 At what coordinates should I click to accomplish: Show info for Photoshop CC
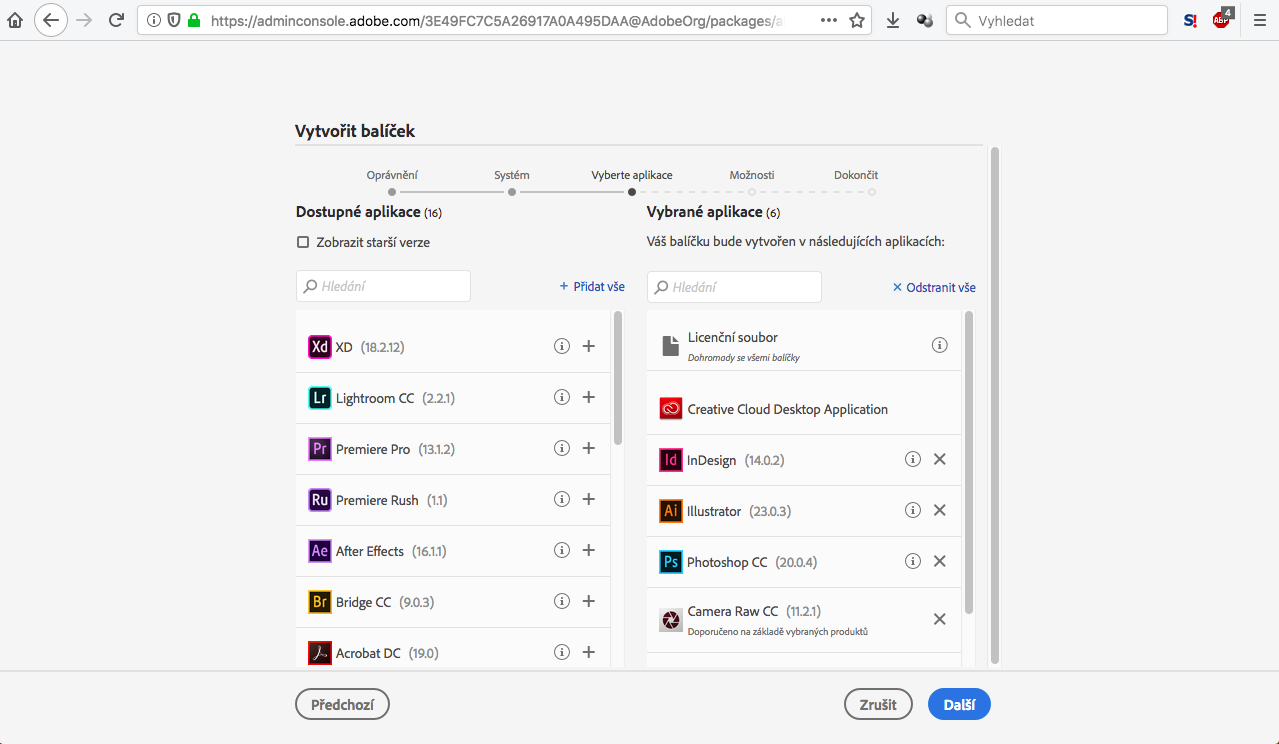tap(913, 561)
